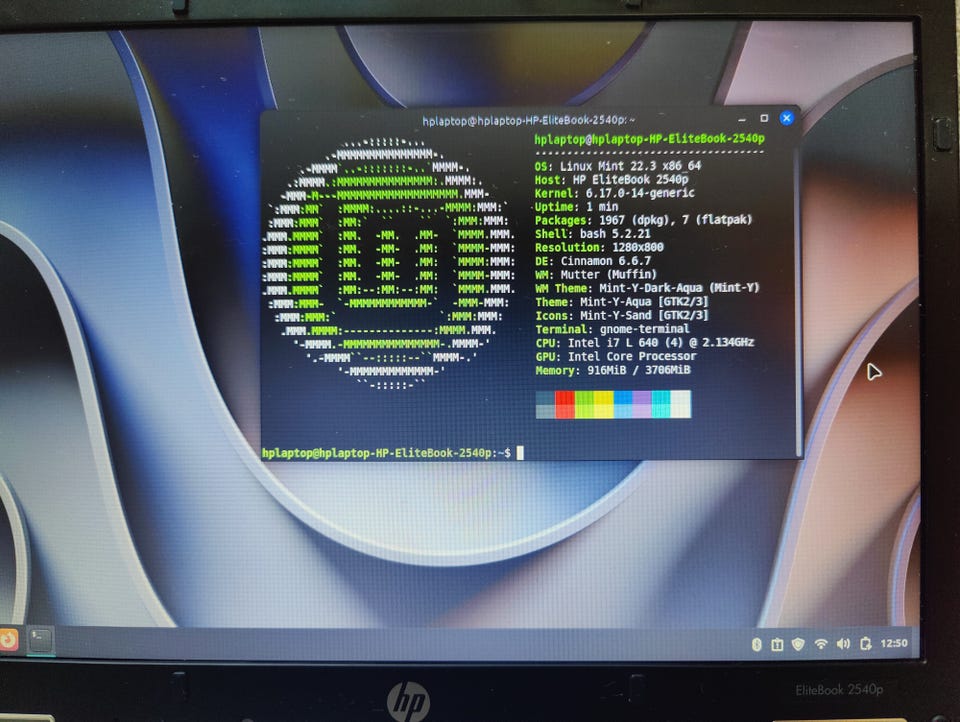Click the terminal title bar text
This screenshot has height=722, width=960.
[x=528, y=120]
